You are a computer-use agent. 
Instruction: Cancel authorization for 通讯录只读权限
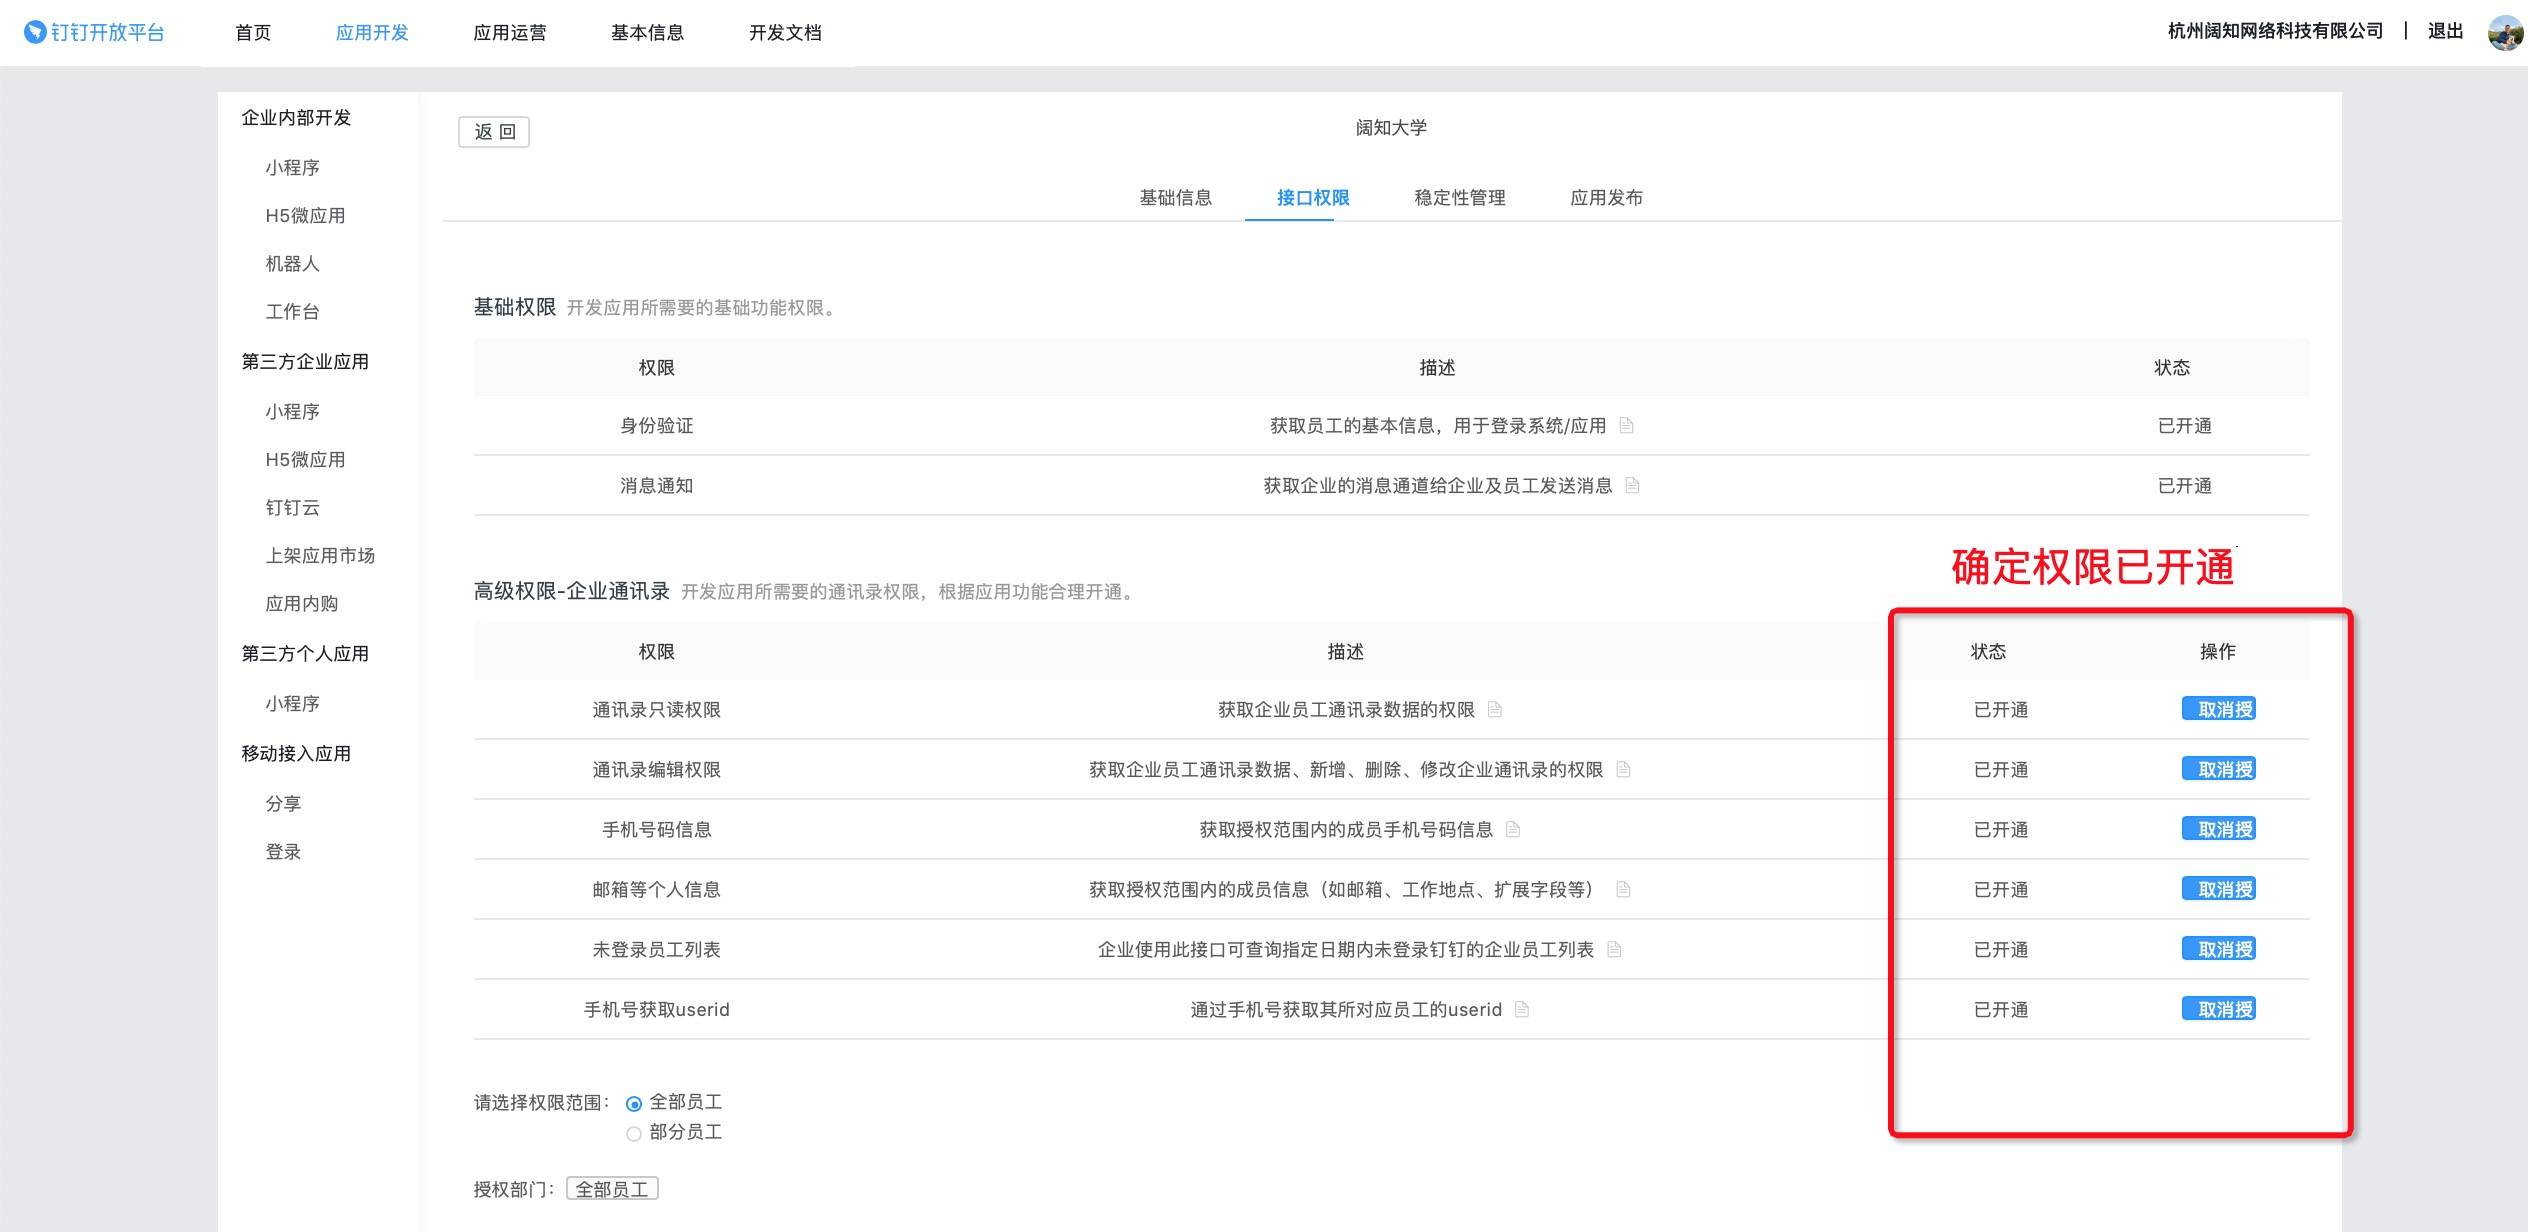point(2218,709)
